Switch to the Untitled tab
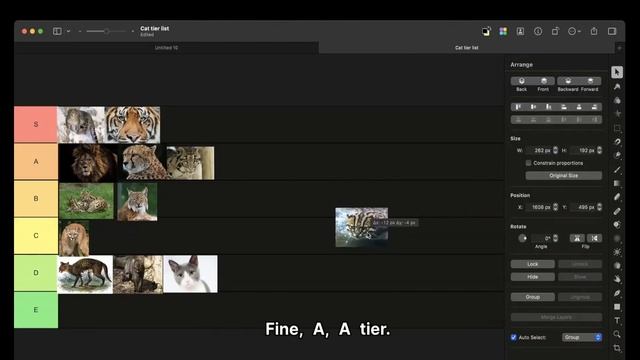This screenshot has height=360, width=640. point(166,48)
